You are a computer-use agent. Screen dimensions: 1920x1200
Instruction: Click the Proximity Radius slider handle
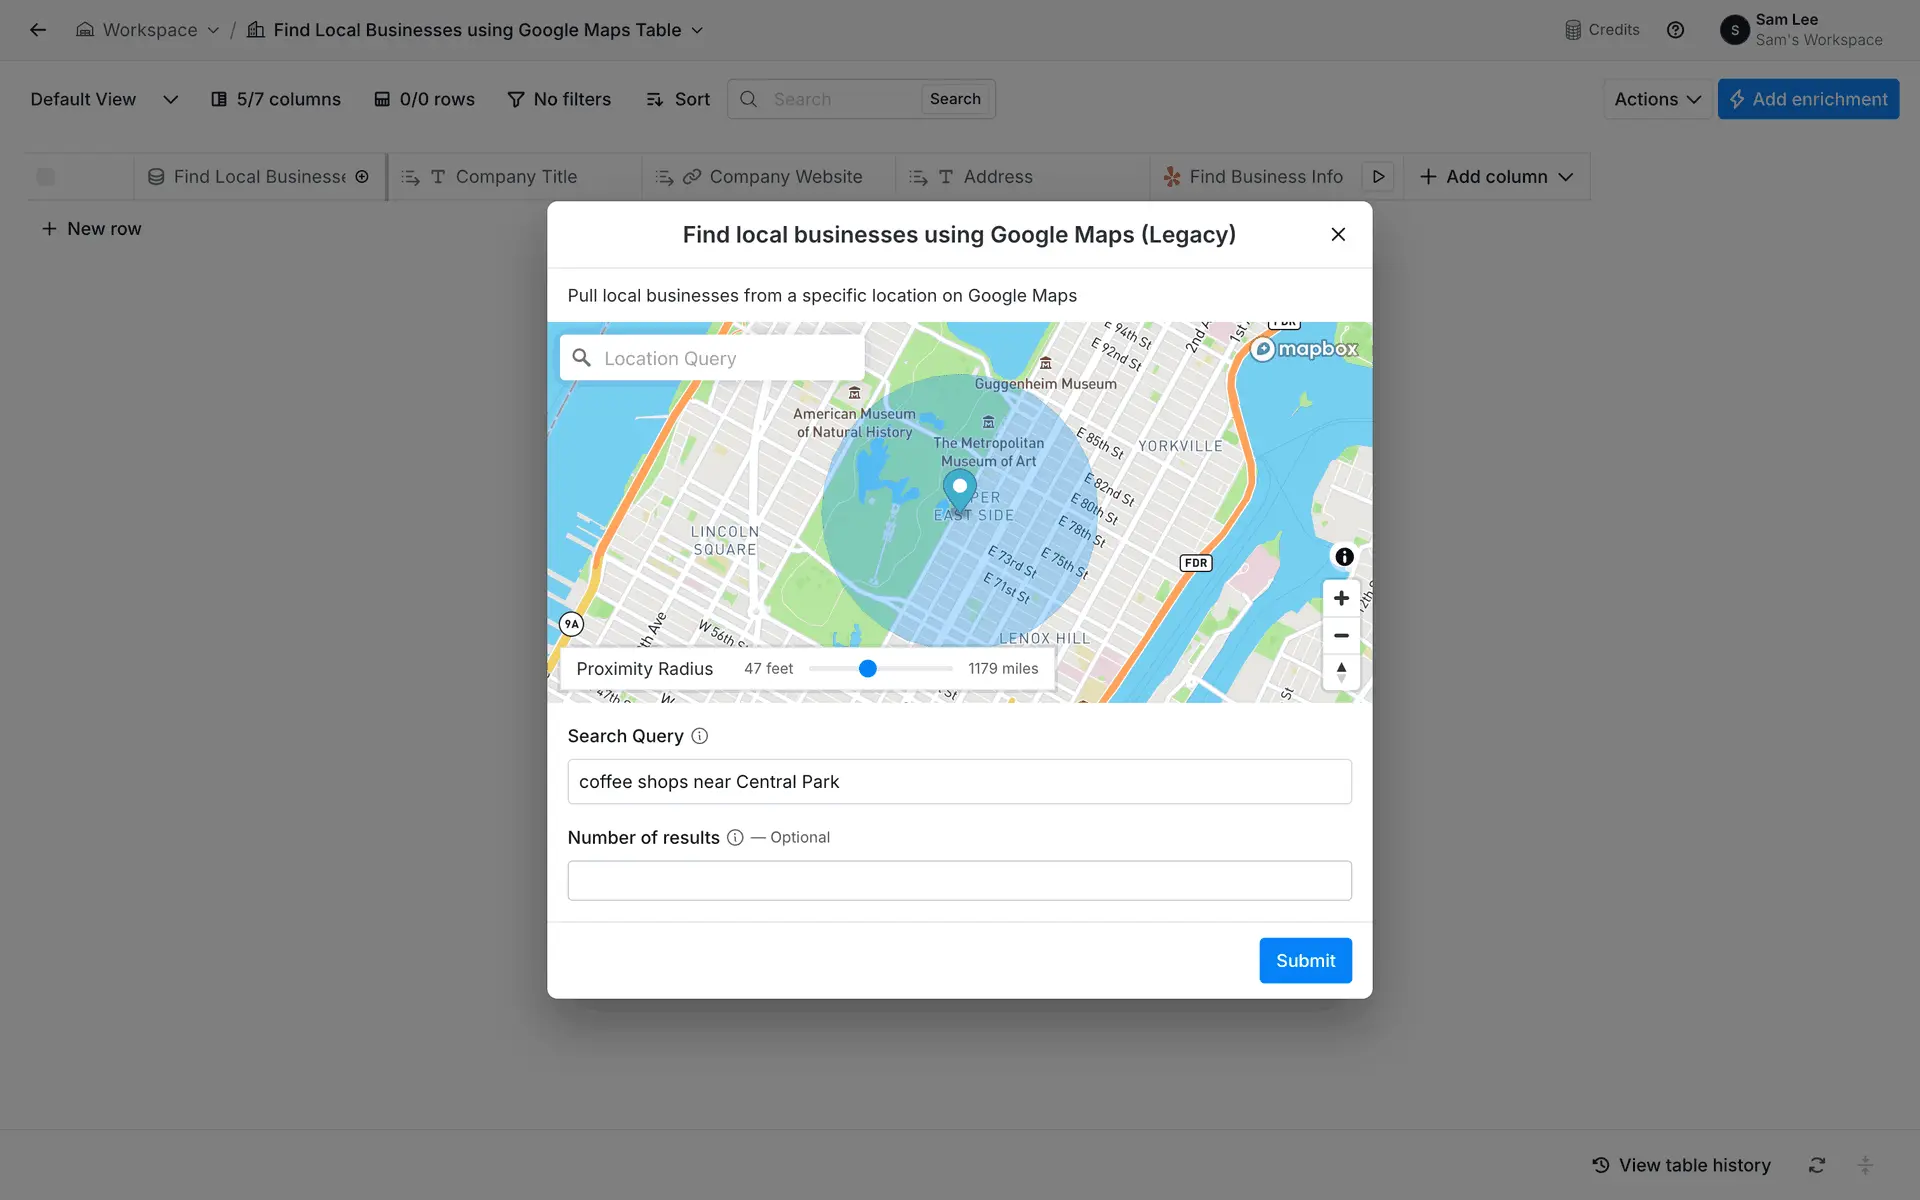[x=868, y=668]
